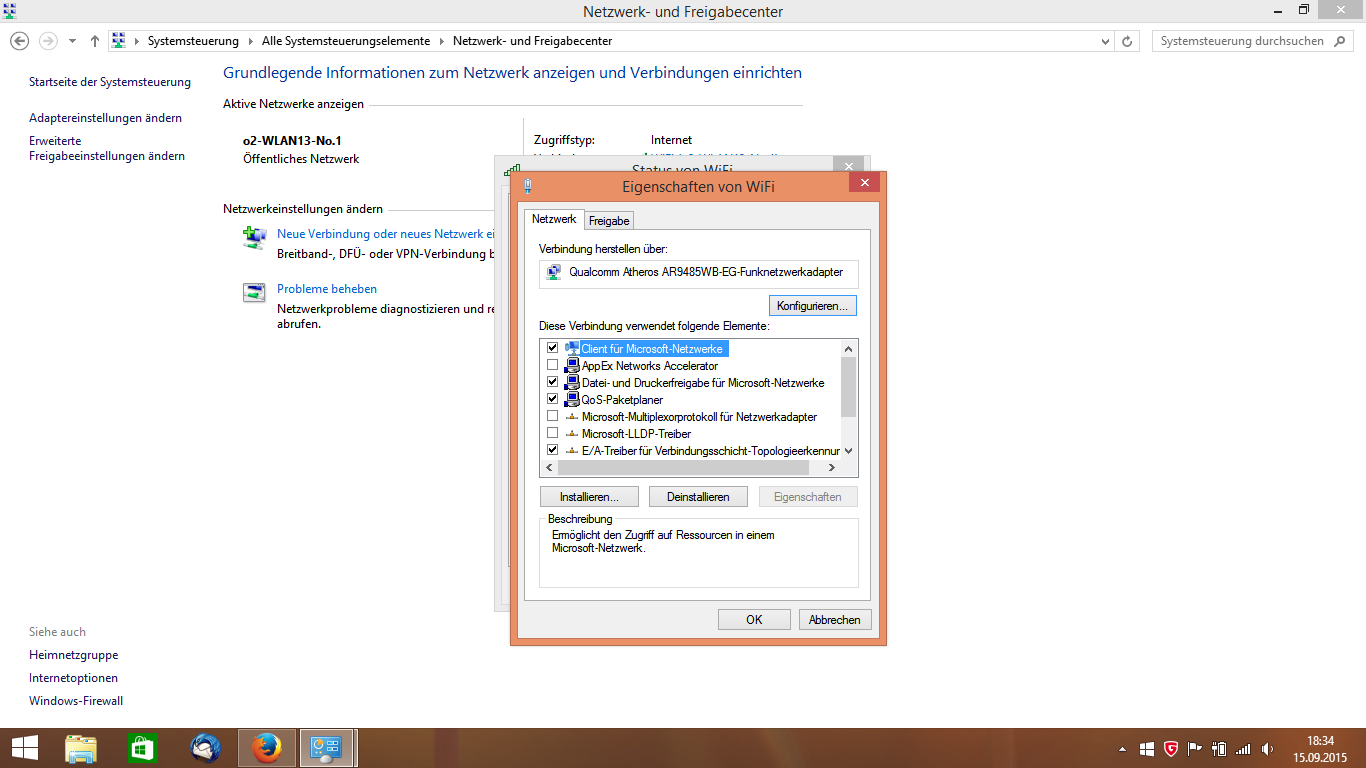
Task: Go to Startseite der Systemsteuerung
Action: (110, 82)
